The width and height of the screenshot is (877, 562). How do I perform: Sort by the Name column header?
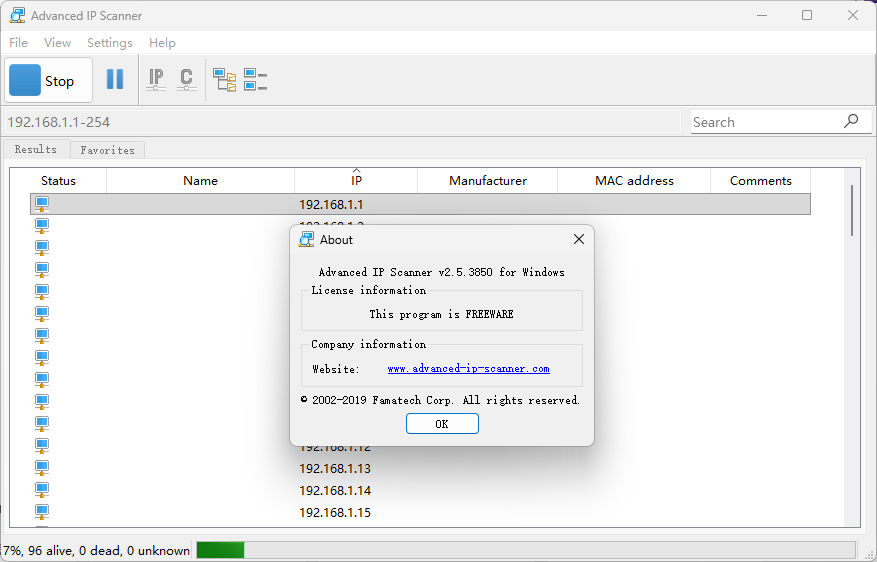(x=200, y=181)
